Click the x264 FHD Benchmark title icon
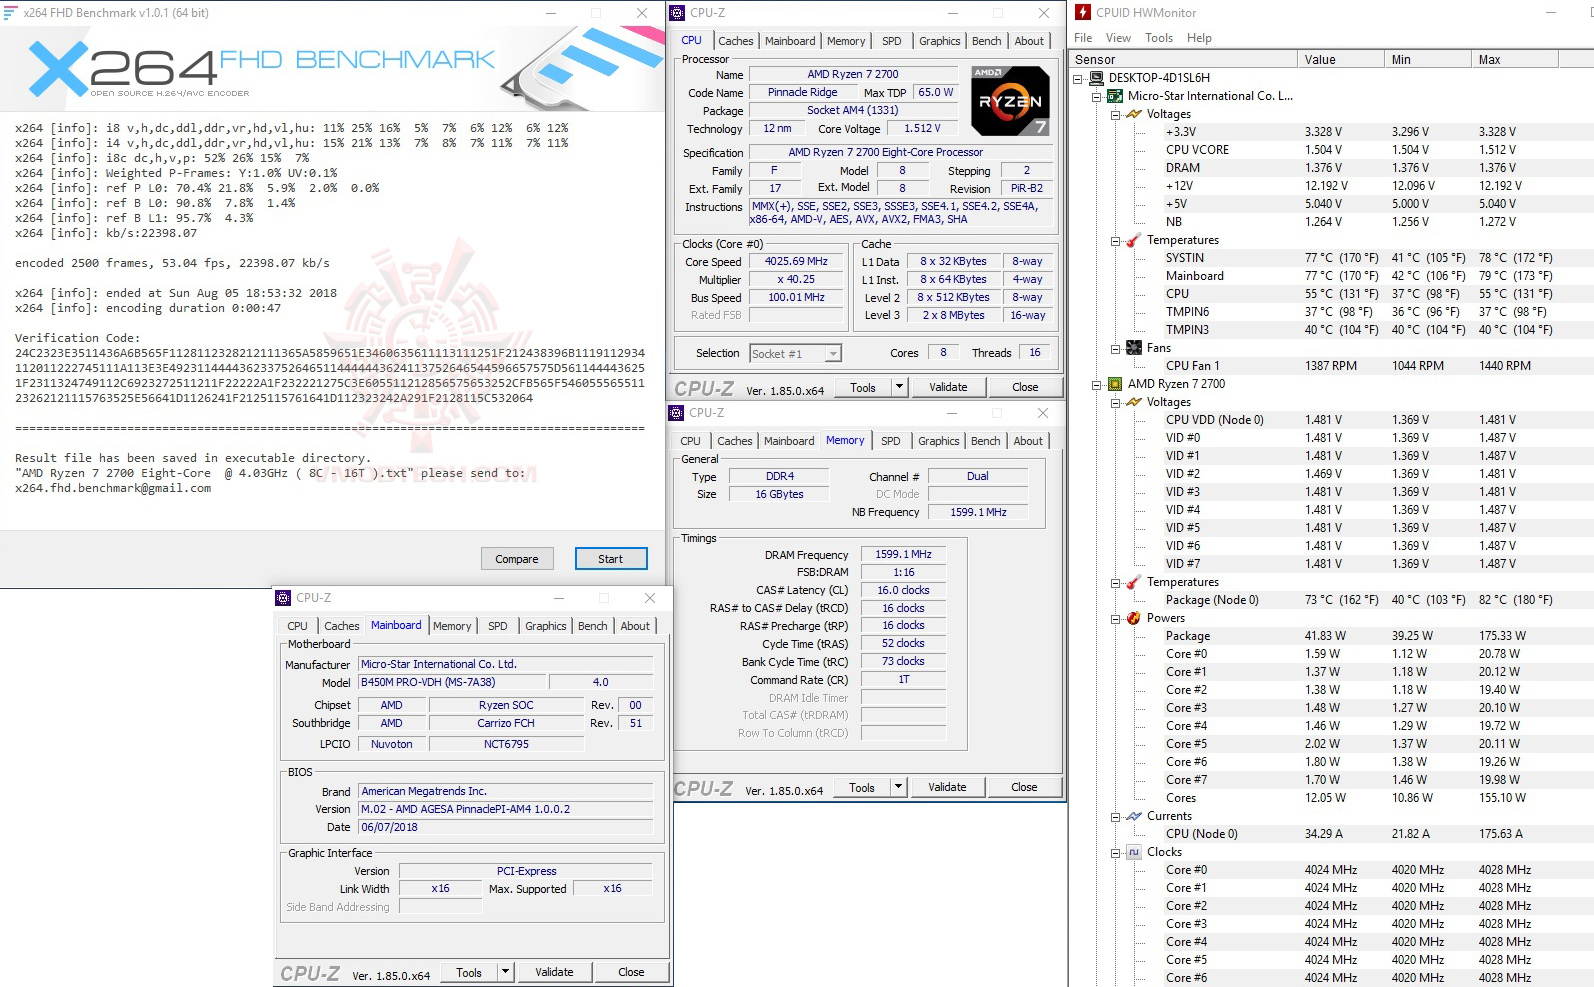1594x987 pixels. point(10,13)
